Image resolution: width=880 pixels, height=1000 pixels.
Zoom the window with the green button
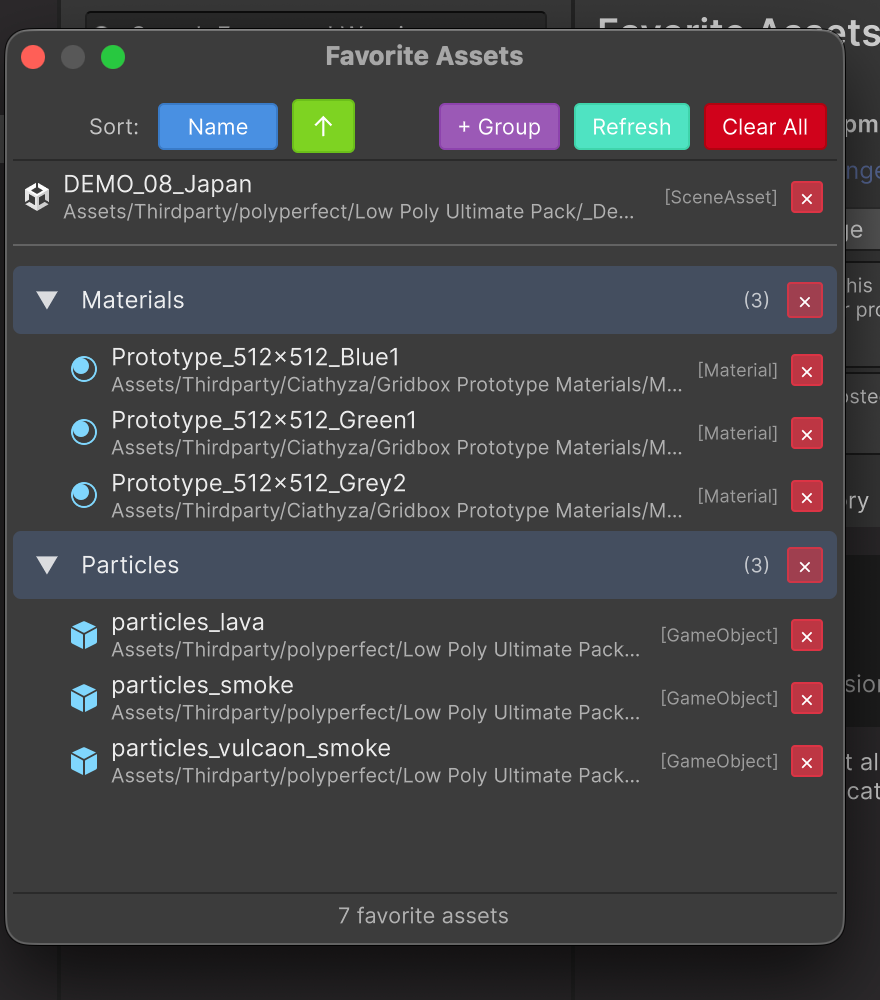coord(113,57)
